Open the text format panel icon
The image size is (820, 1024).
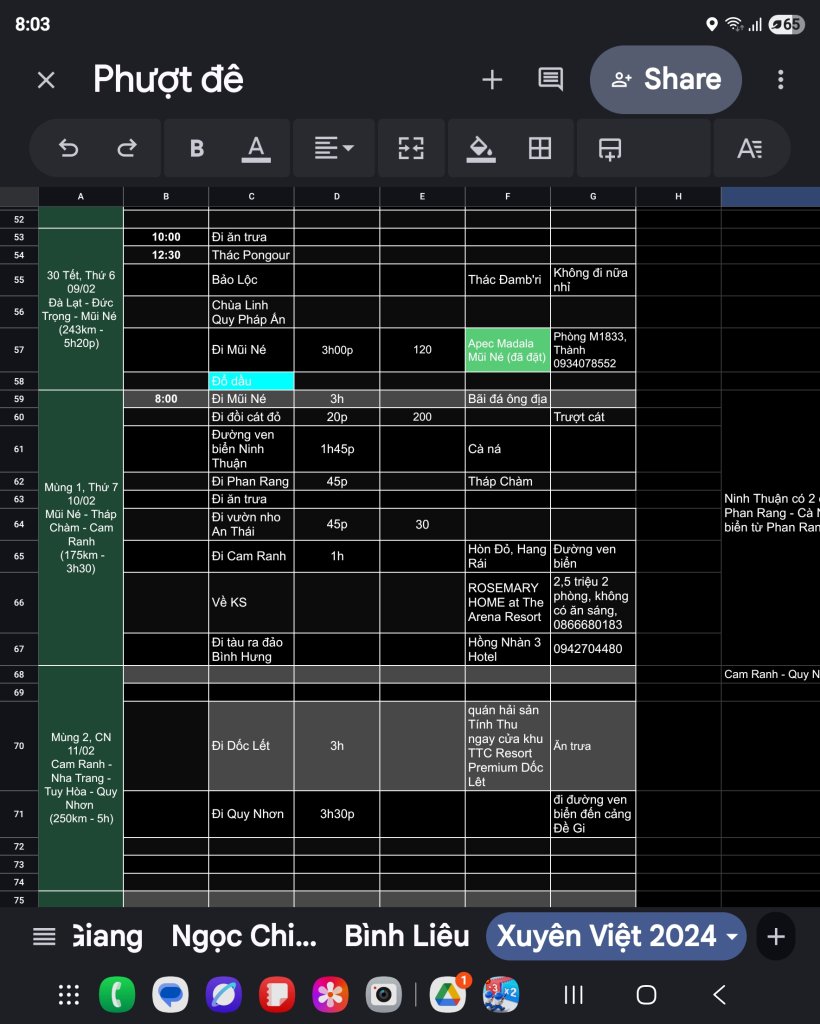[750, 148]
